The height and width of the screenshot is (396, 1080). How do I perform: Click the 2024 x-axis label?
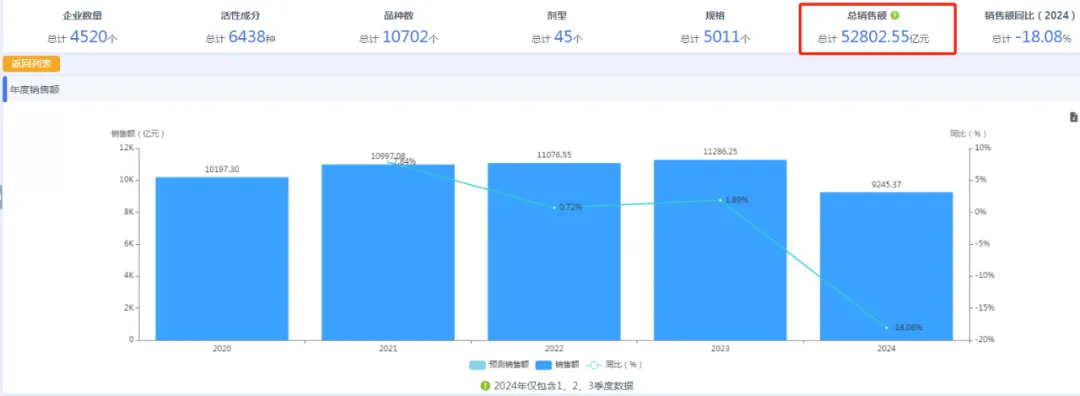click(x=886, y=349)
